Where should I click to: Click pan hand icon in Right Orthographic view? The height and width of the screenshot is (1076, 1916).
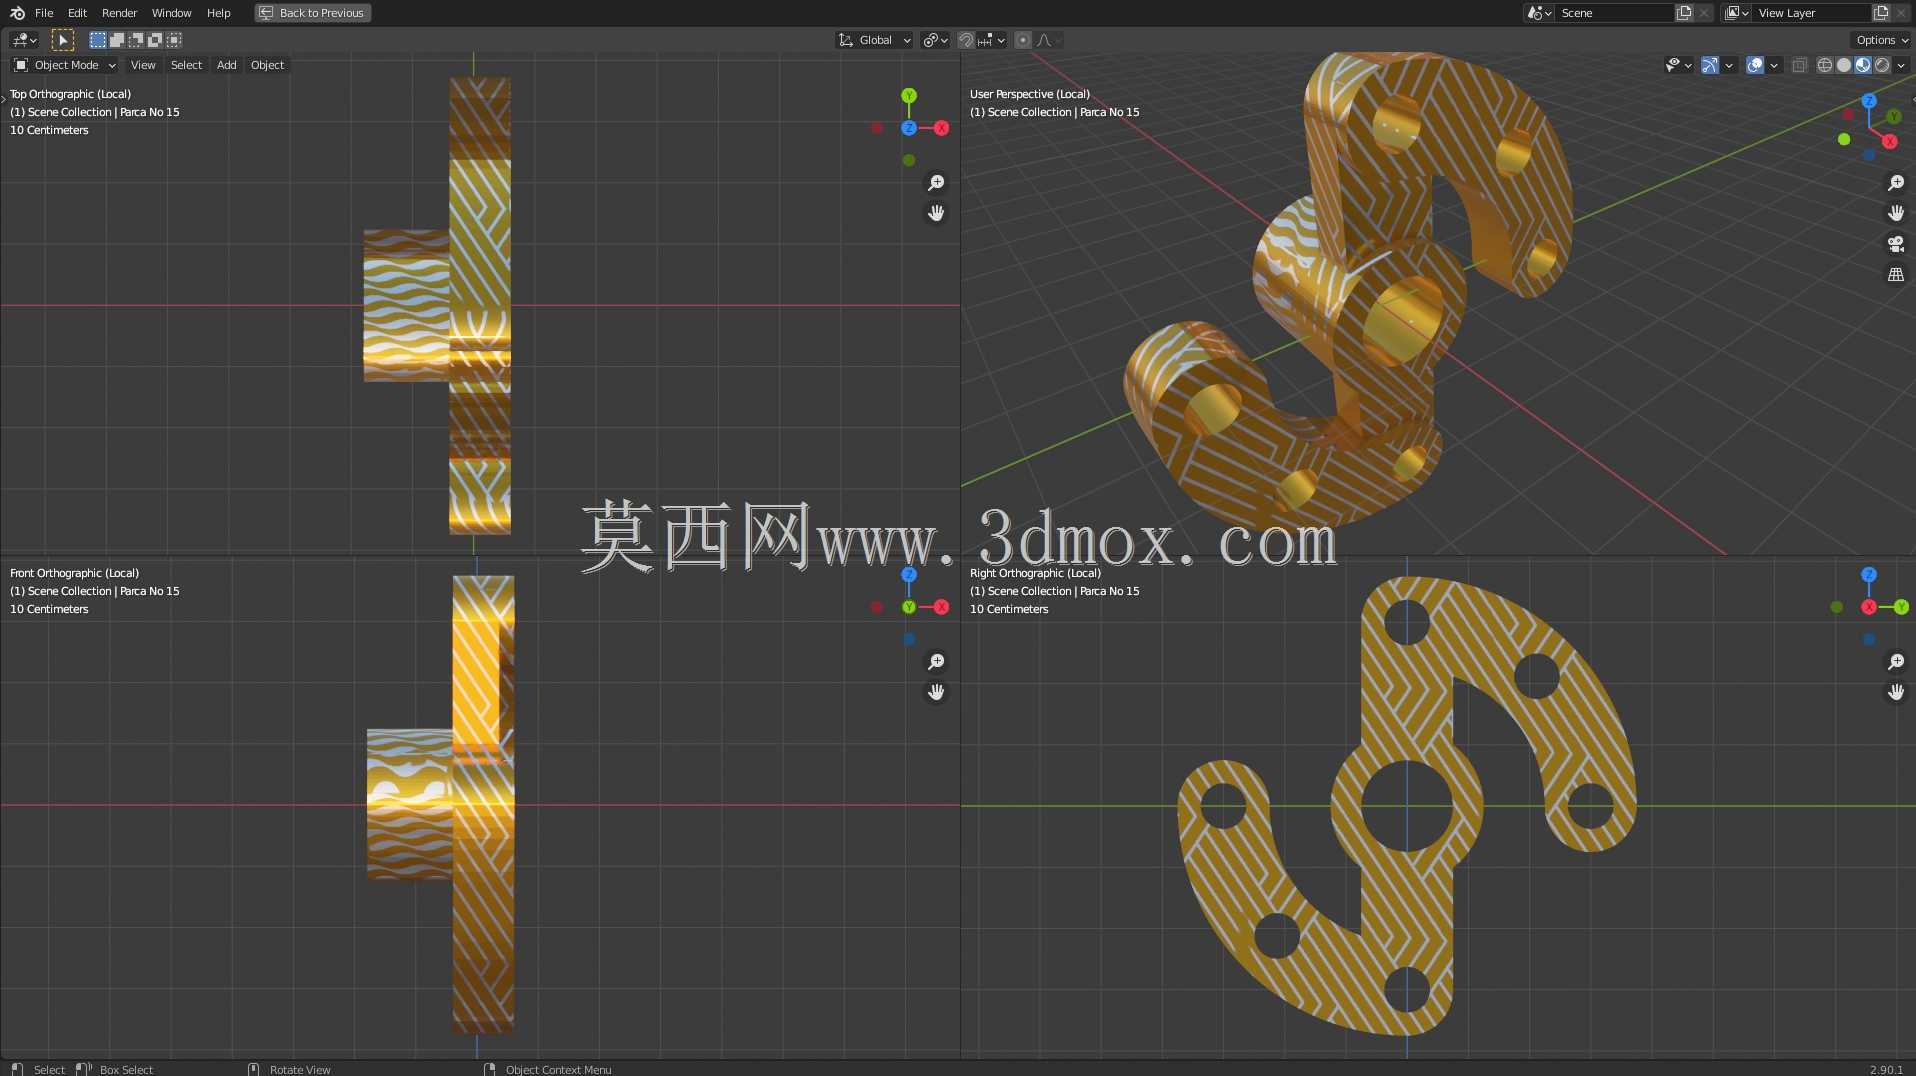pos(1896,692)
